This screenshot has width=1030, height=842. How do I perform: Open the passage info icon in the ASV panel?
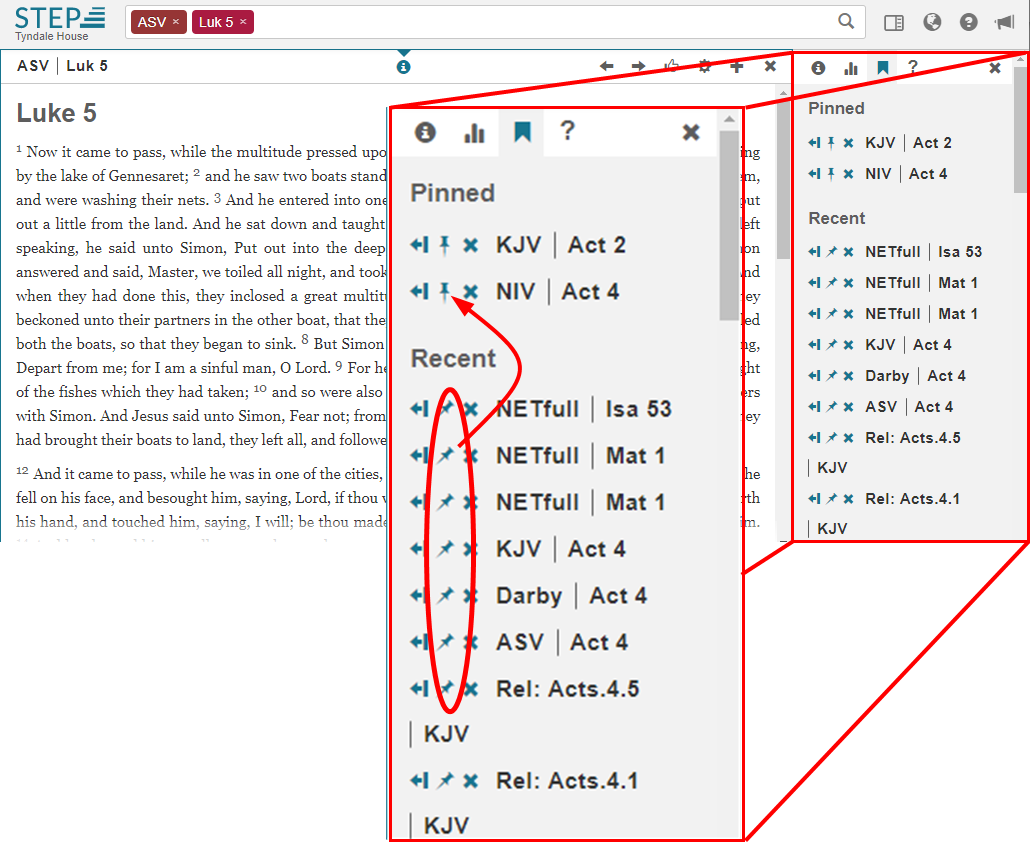click(x=403, y=65)
